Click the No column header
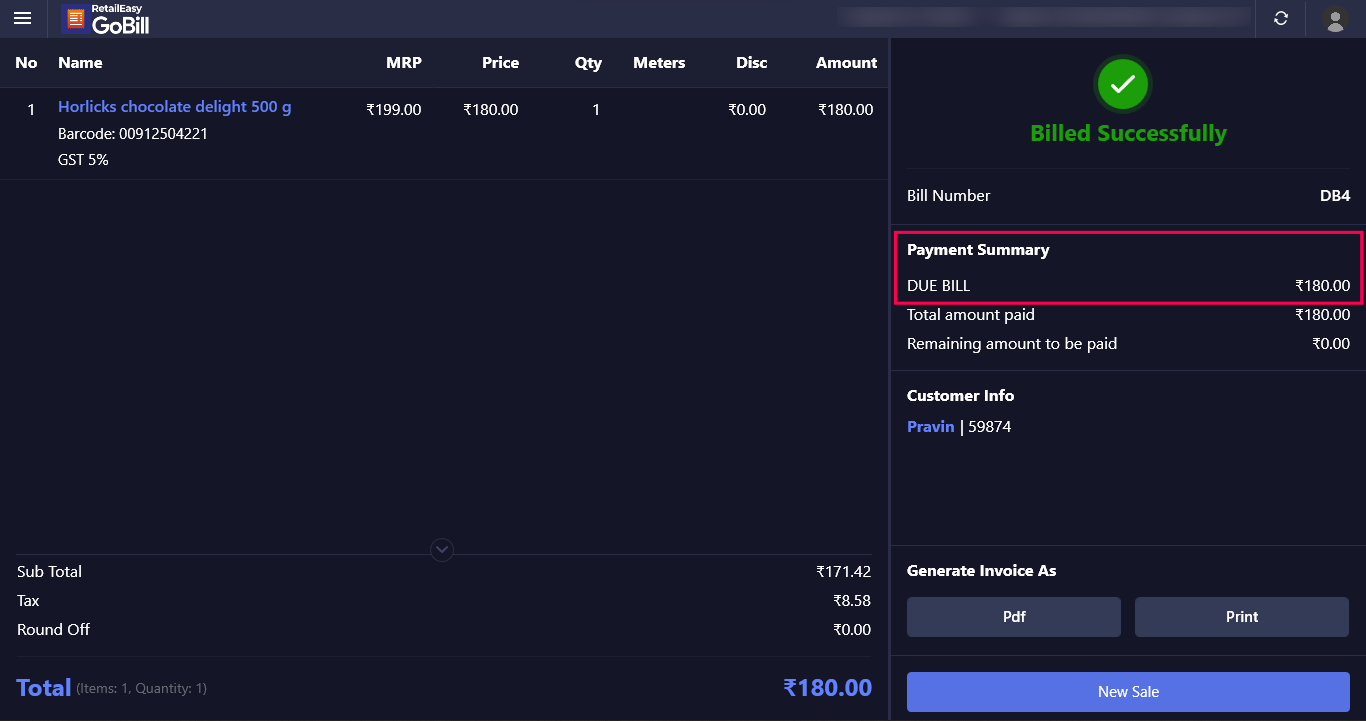The image size is (1366, 721). pos(26,63)
